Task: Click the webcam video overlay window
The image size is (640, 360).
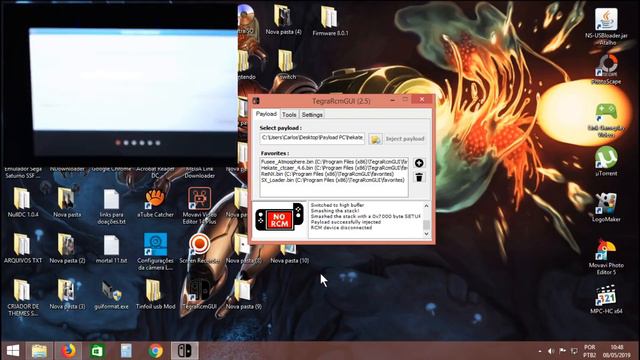Action: [x=120, y=84]
